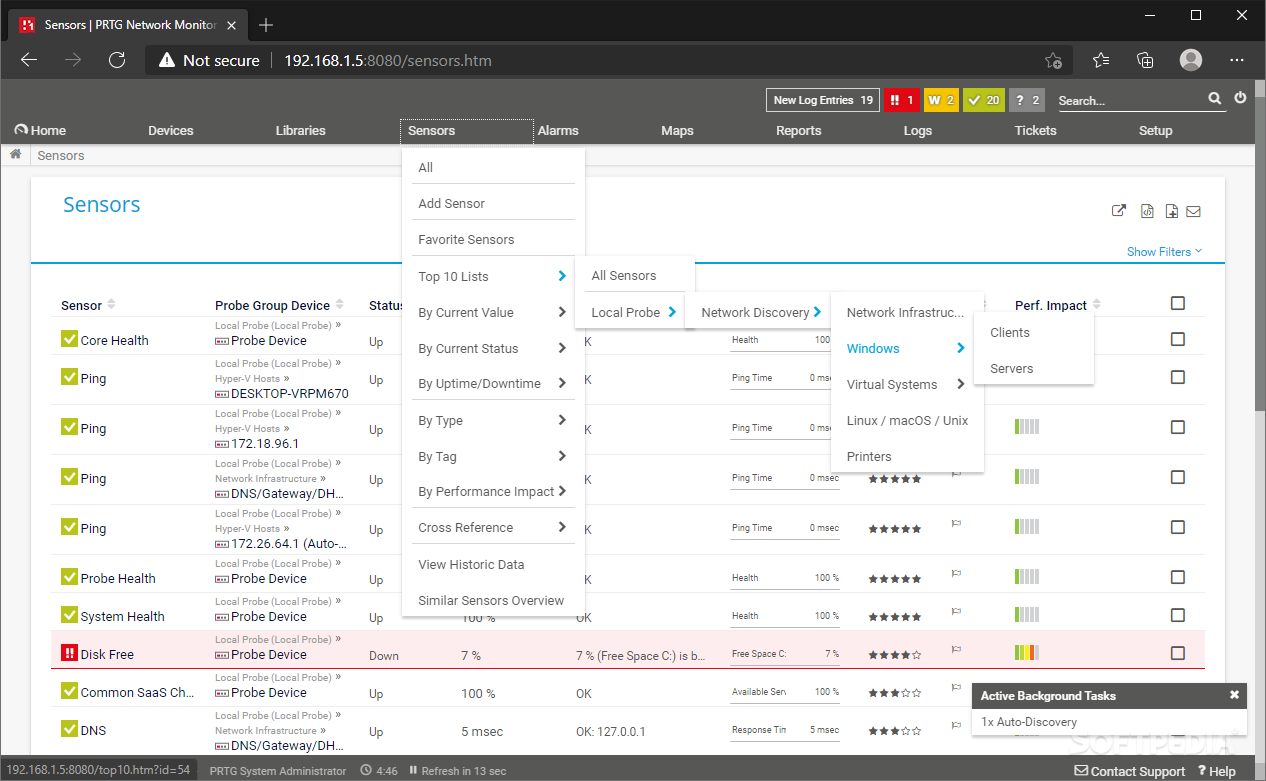Image resolution: width=1266 pixels, height=781 pixels.
Task: Click browser profile avatar icon
Action: point(1191,60)
